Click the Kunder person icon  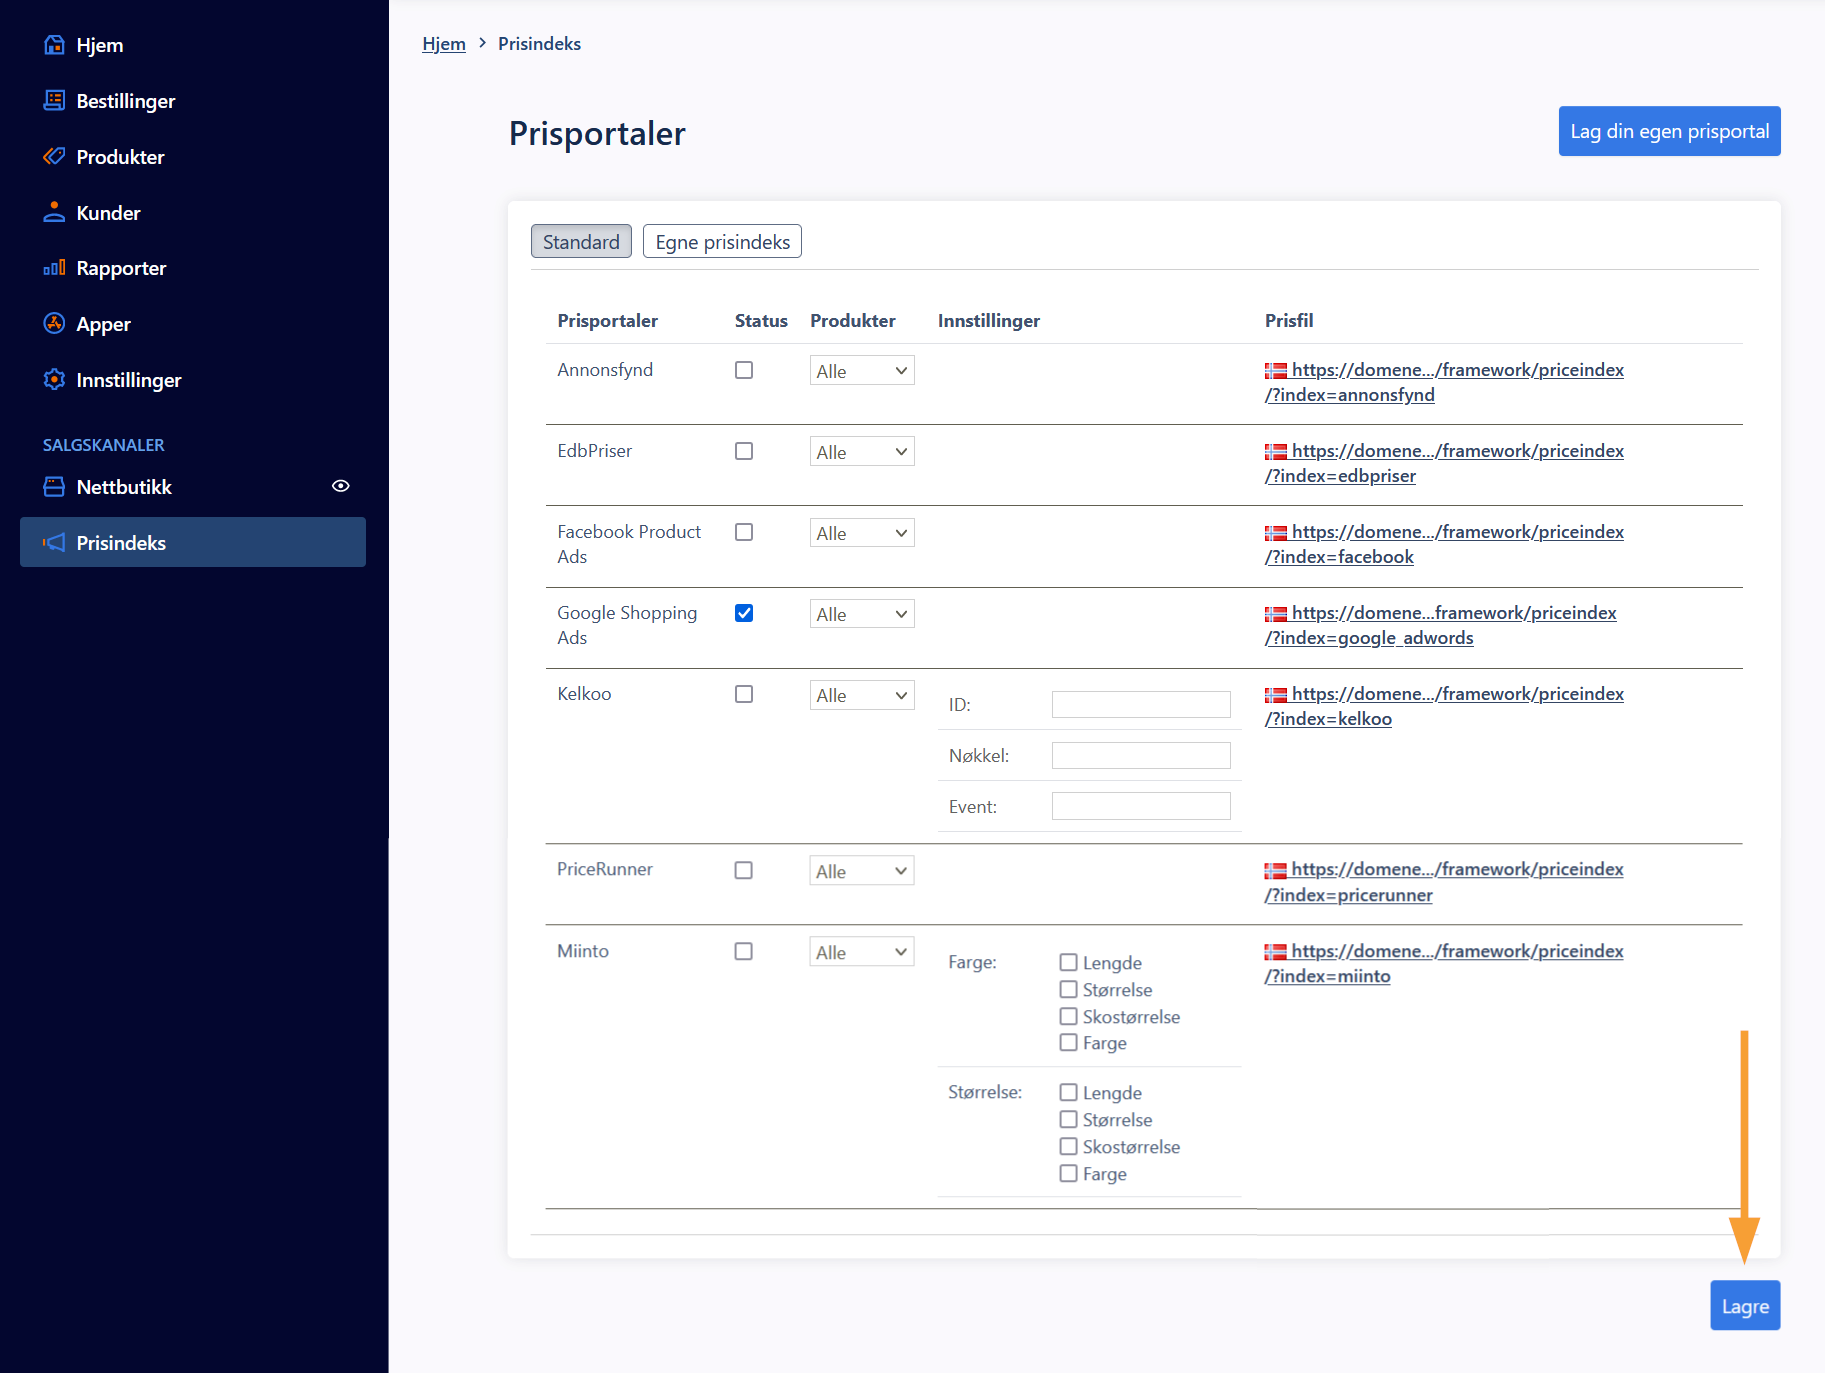[x=54, y=213]
